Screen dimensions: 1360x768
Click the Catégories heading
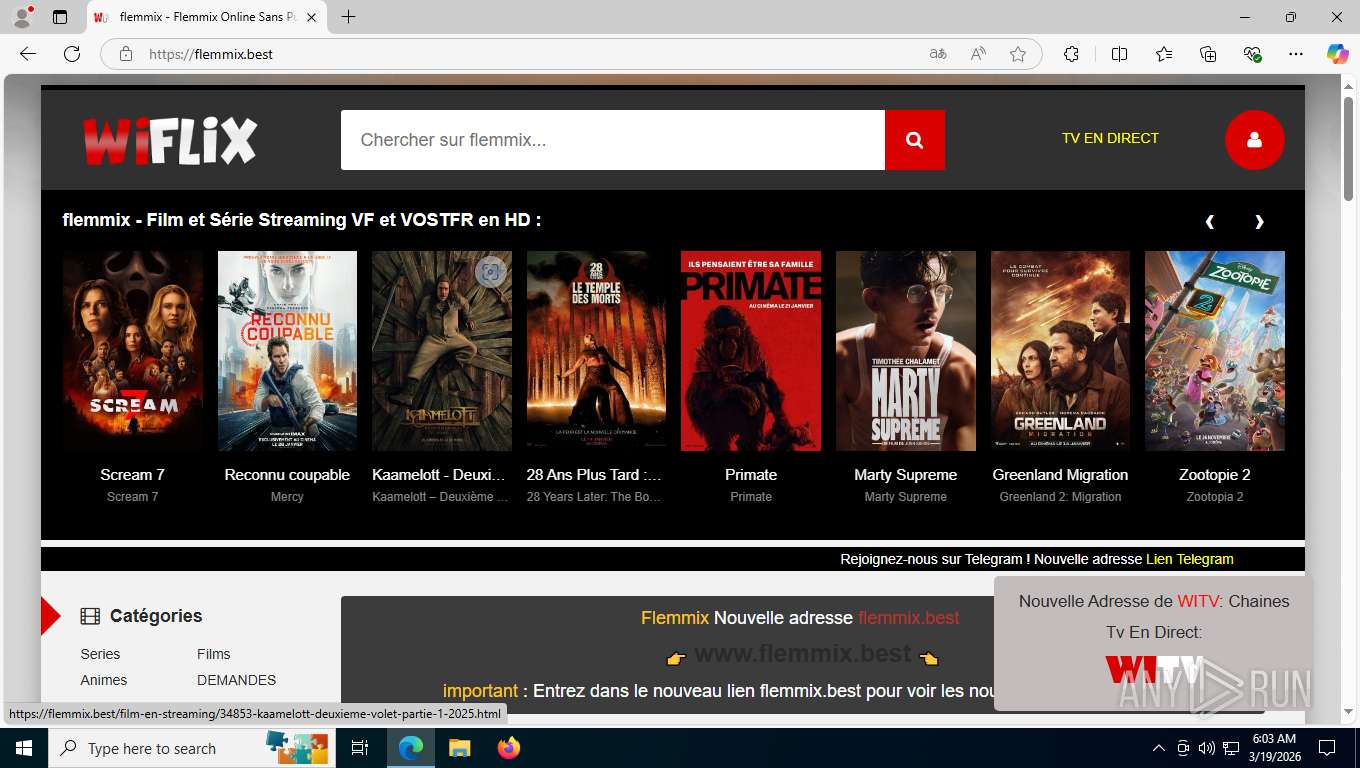tap(156, 616)
